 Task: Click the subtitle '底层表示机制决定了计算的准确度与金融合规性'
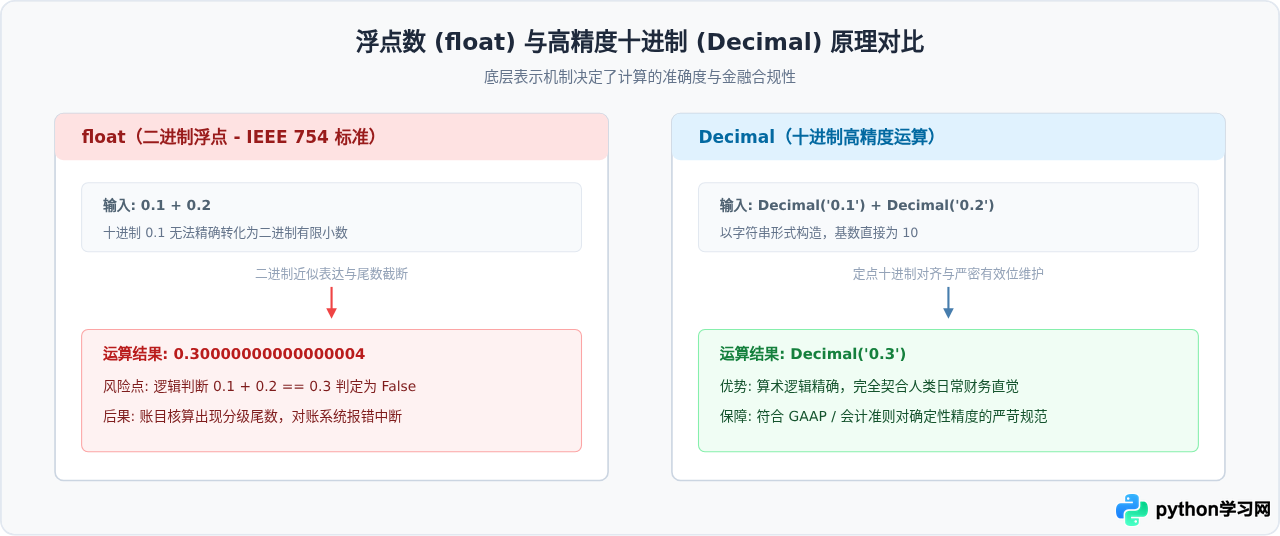click(x=640, y=77)
